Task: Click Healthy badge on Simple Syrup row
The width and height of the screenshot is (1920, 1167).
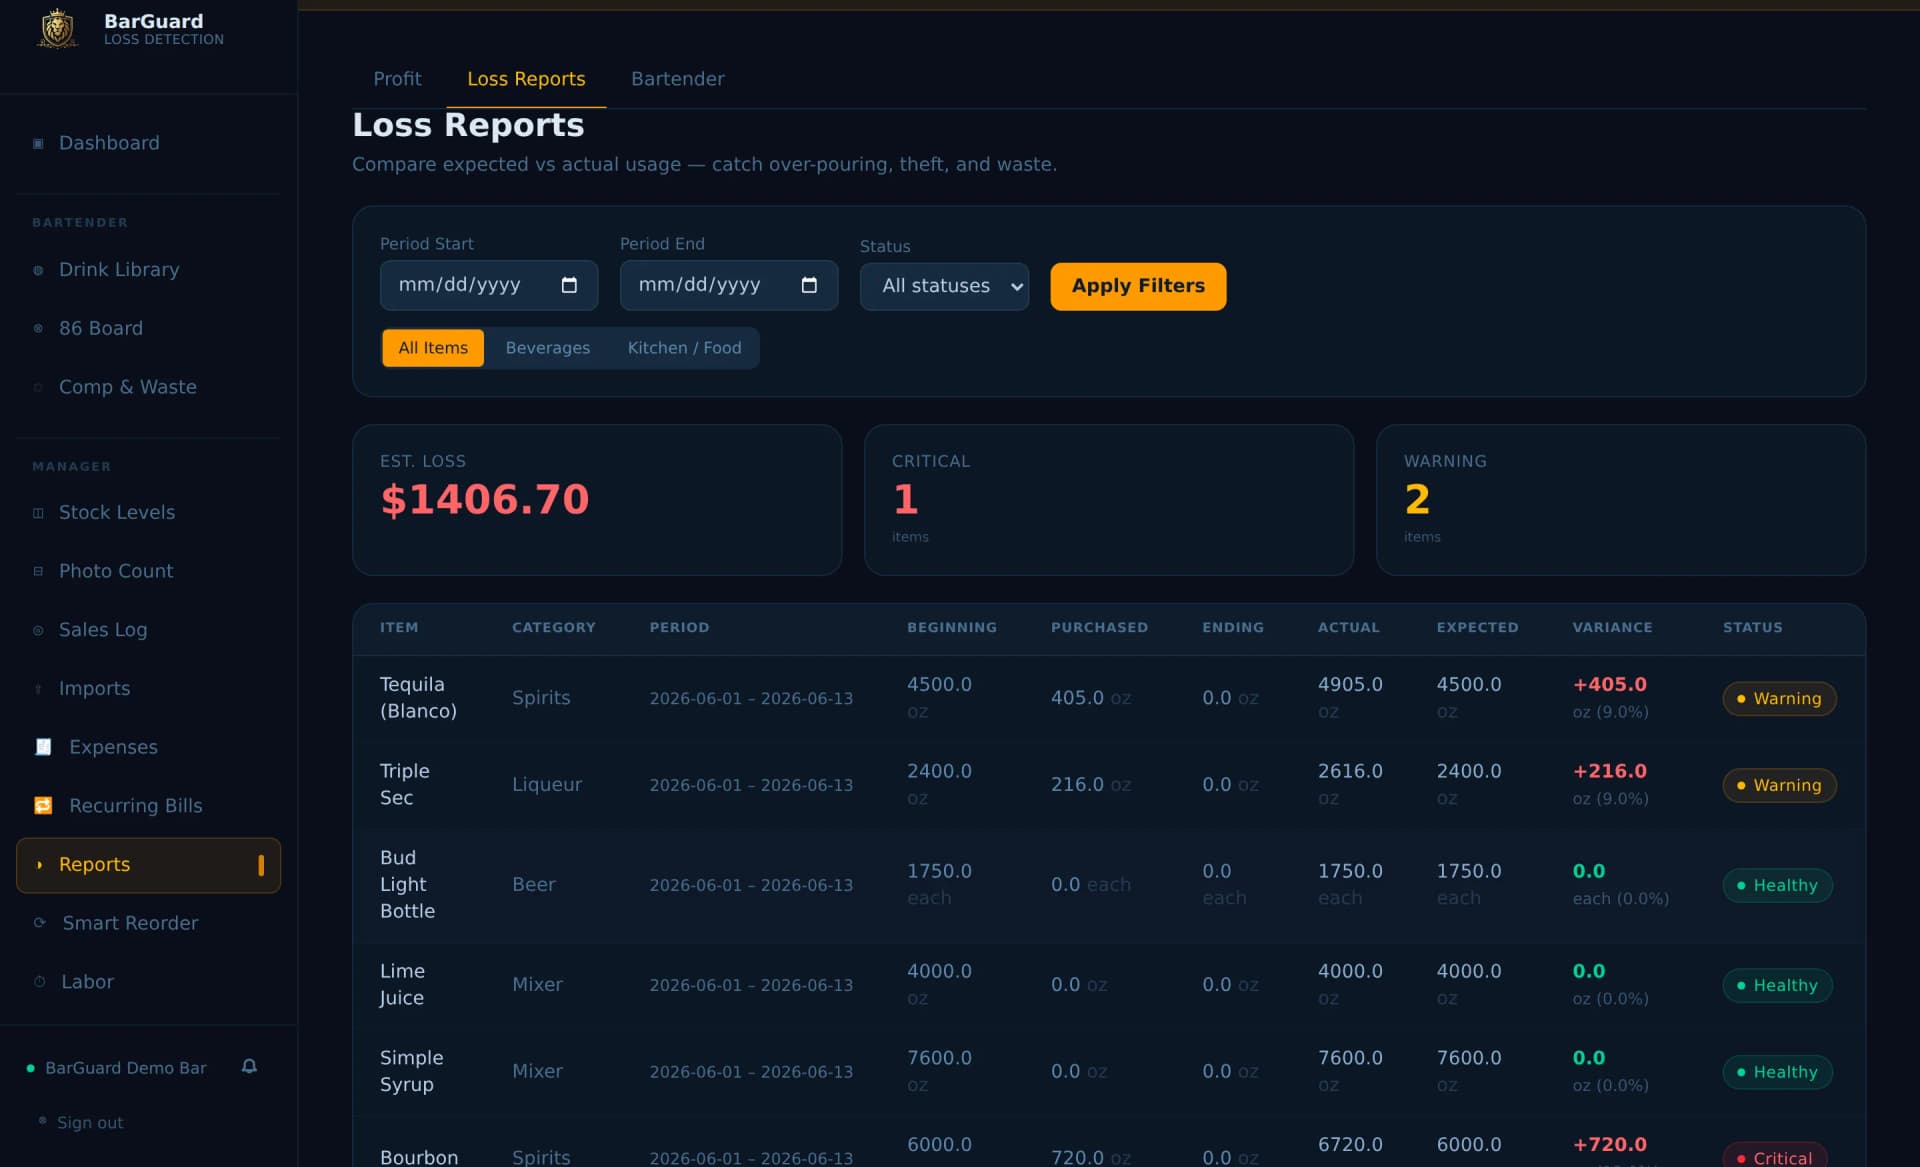Action: tap(1777, 1072)
